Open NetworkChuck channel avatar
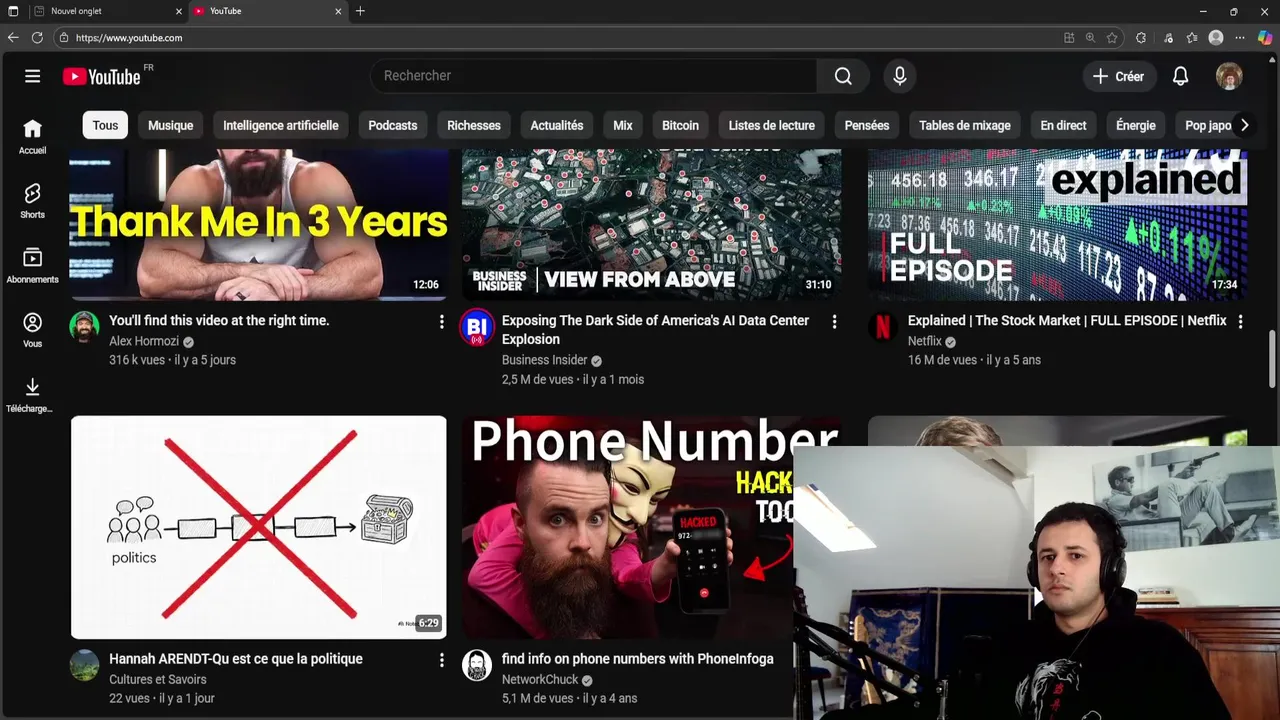Image resolution: width=1280 pixels, height=720 pixels. 477,665
